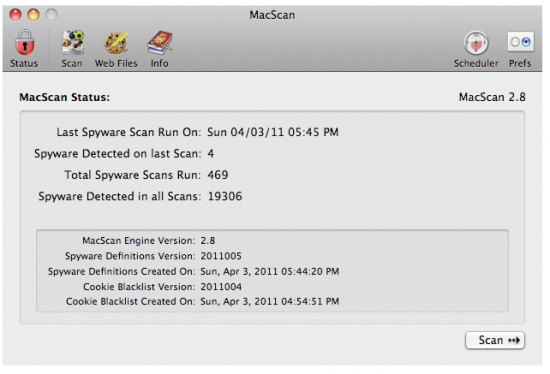
Task: Click the Info book icon
Action: click(160, 42)
